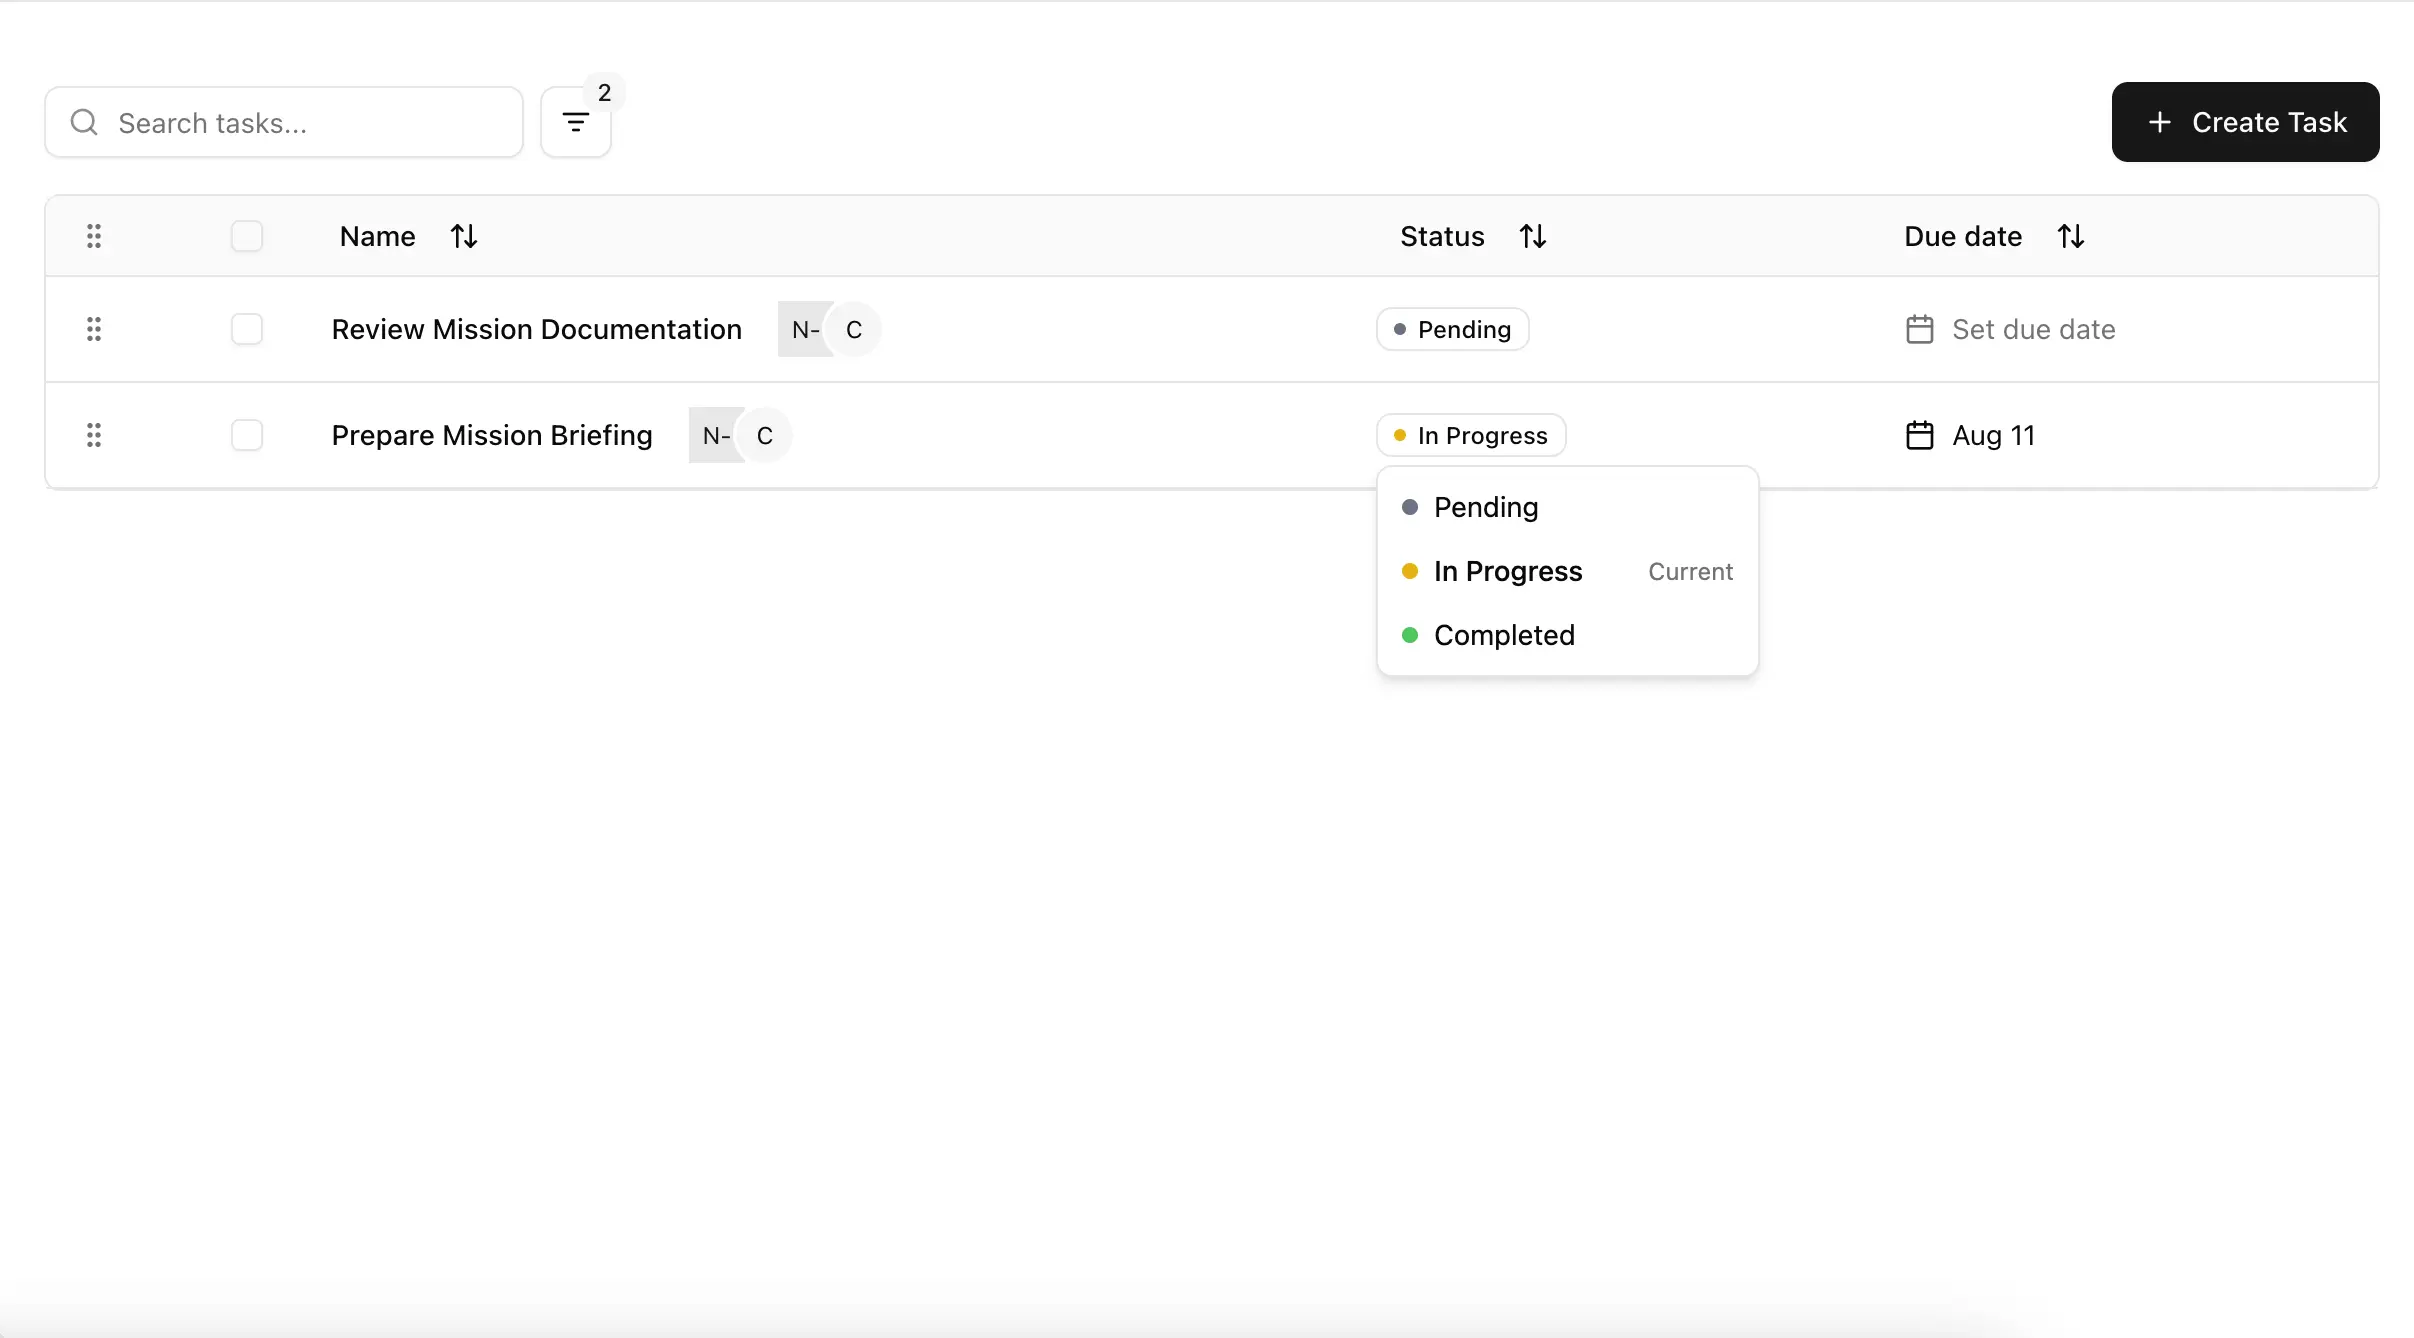Click the yellow In Progress status badge
The image size is (2414, 1338).
tap(1468, 435)
